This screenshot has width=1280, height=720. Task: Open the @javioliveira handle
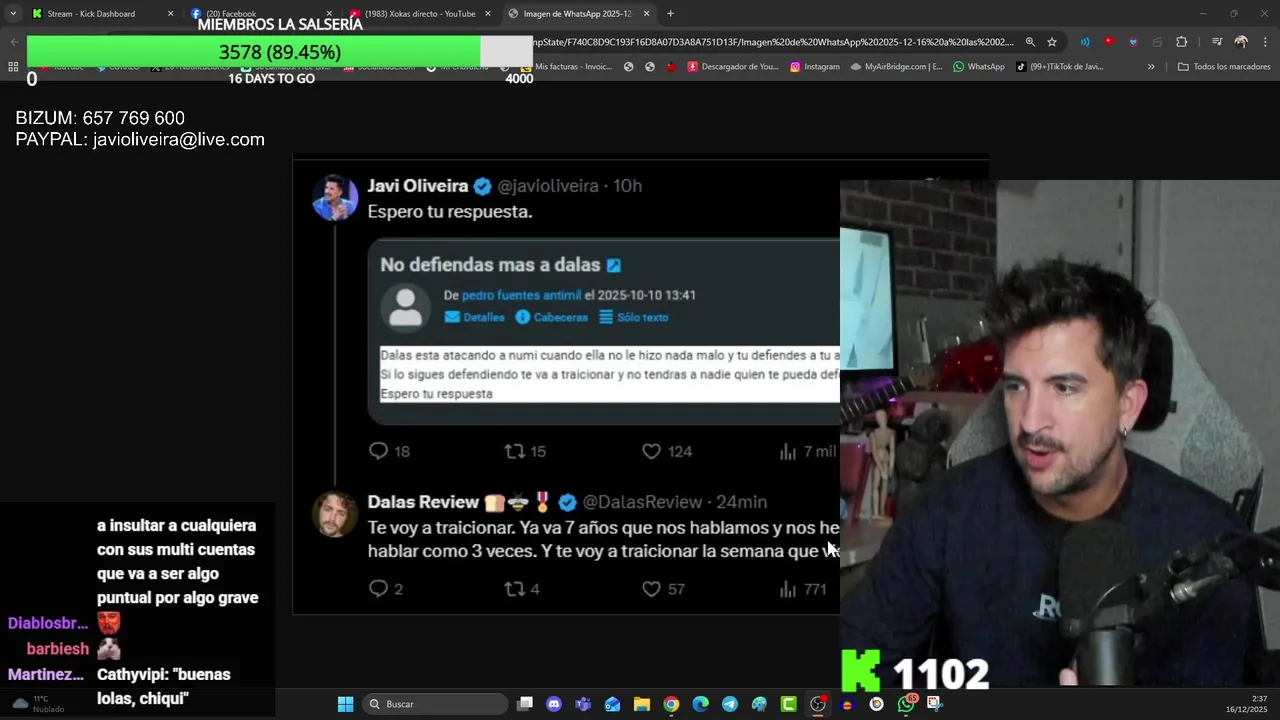click(x=548, y=186)
